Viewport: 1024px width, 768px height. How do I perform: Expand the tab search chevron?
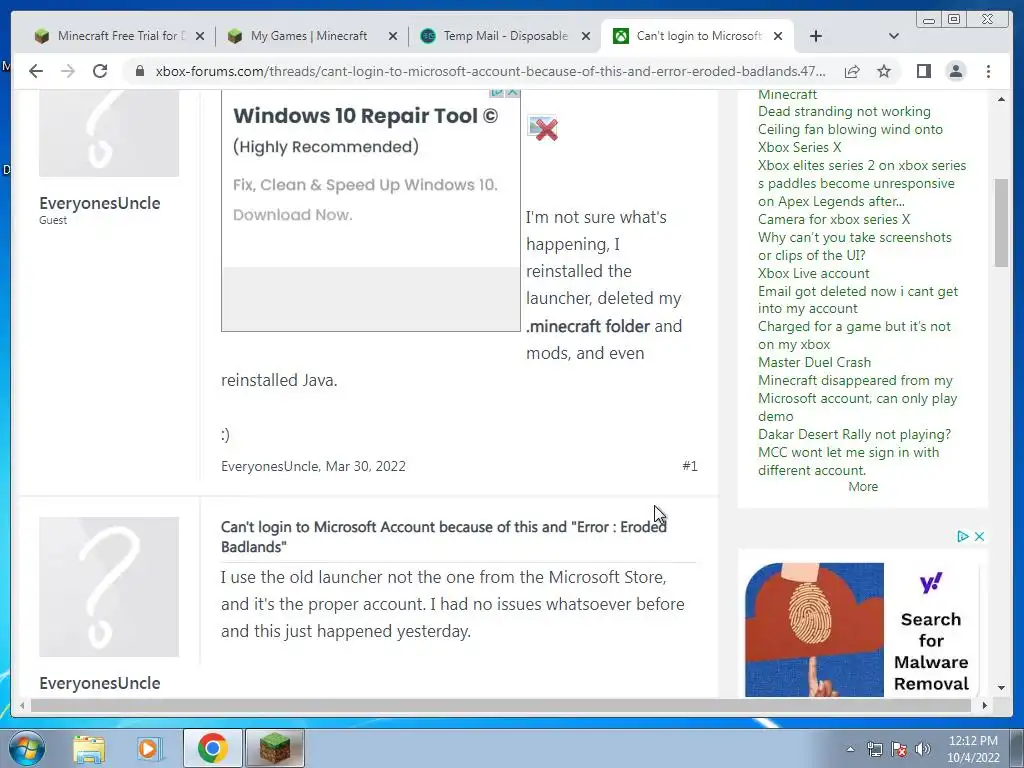893,36
